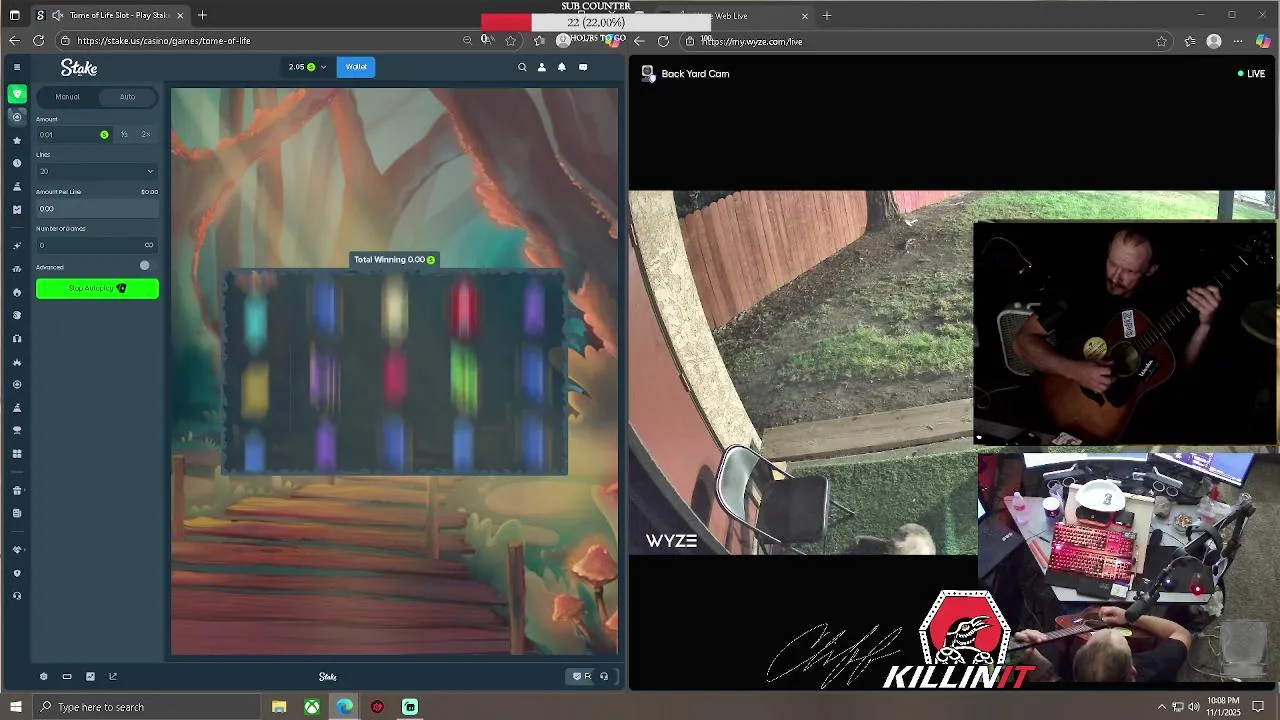
Task: Click the Amount Per Line field
Action: tap(97, 209)
